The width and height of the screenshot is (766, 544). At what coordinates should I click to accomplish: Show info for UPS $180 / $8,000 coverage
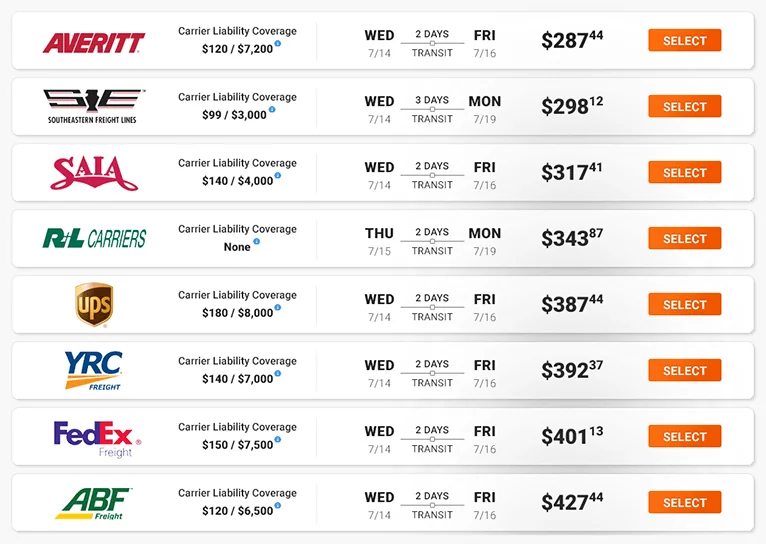277,308
